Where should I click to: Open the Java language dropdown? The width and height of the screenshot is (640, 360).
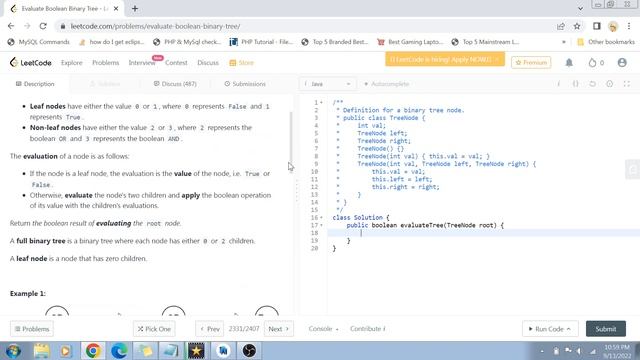click(x=327, y=84)
